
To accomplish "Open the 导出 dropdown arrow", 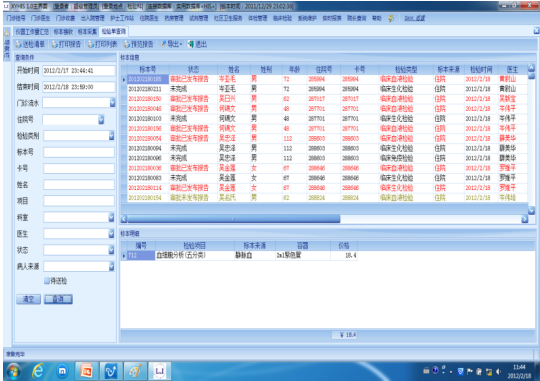I will (x=180, y=44).
